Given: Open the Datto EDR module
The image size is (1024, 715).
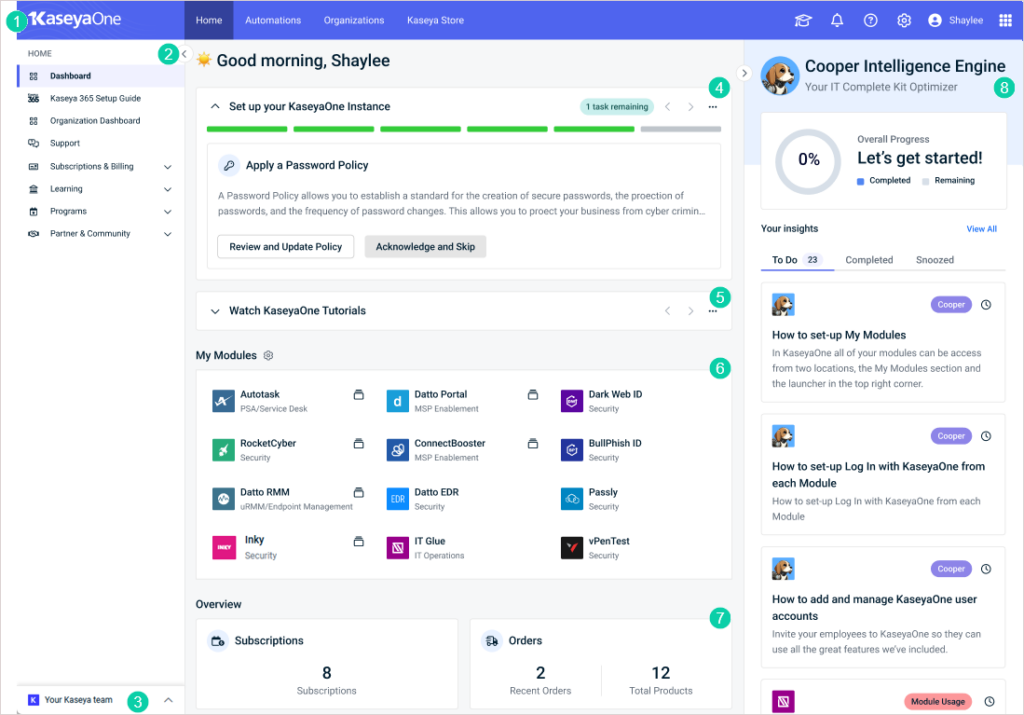Looking at the screenshot, I should click(423, 499).
